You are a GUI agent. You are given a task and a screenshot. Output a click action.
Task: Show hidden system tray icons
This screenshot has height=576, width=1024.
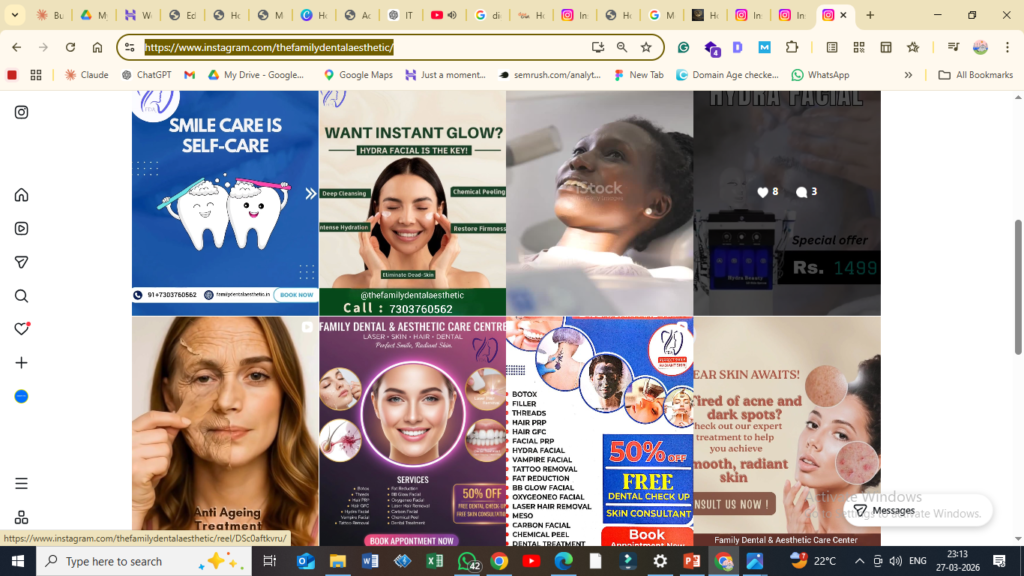pos(859,561)
